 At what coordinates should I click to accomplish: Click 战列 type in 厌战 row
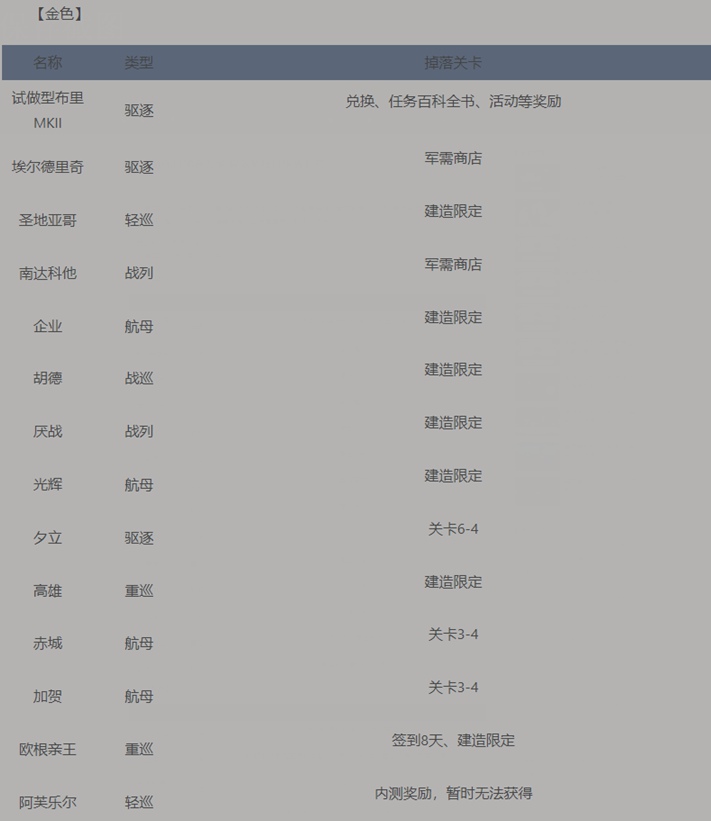click(139, 431)
